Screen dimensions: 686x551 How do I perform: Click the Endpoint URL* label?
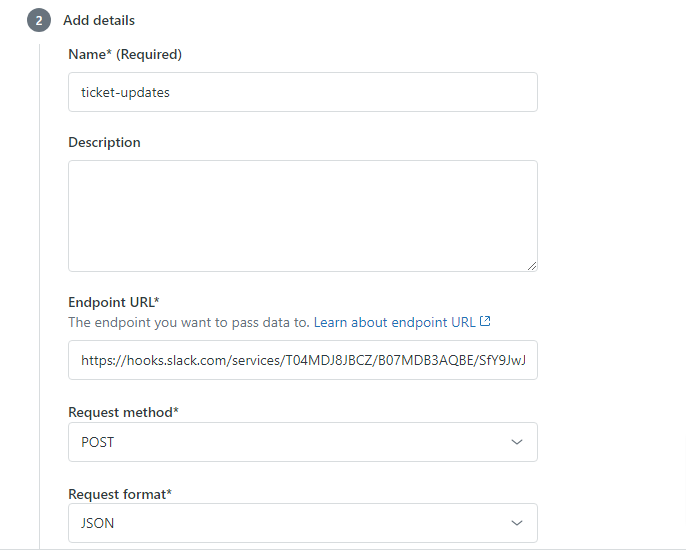(x=114, y=302)
